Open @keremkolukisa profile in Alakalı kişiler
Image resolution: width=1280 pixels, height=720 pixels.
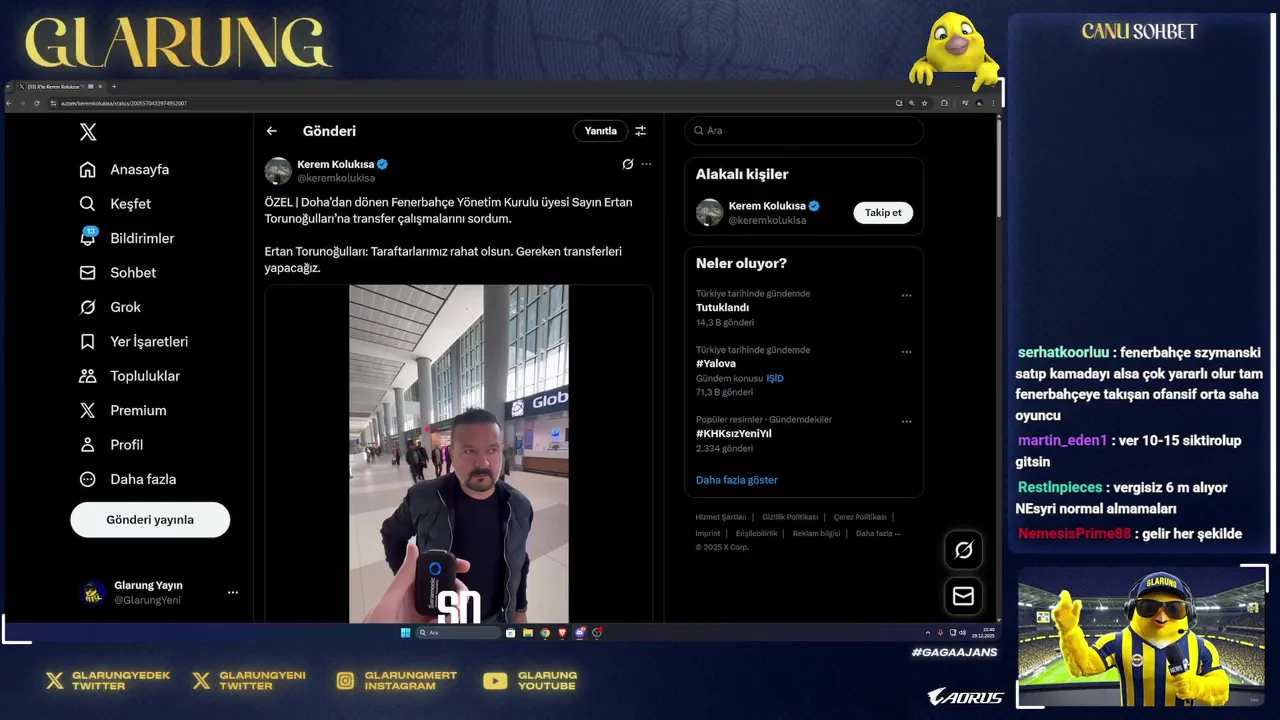767,220
